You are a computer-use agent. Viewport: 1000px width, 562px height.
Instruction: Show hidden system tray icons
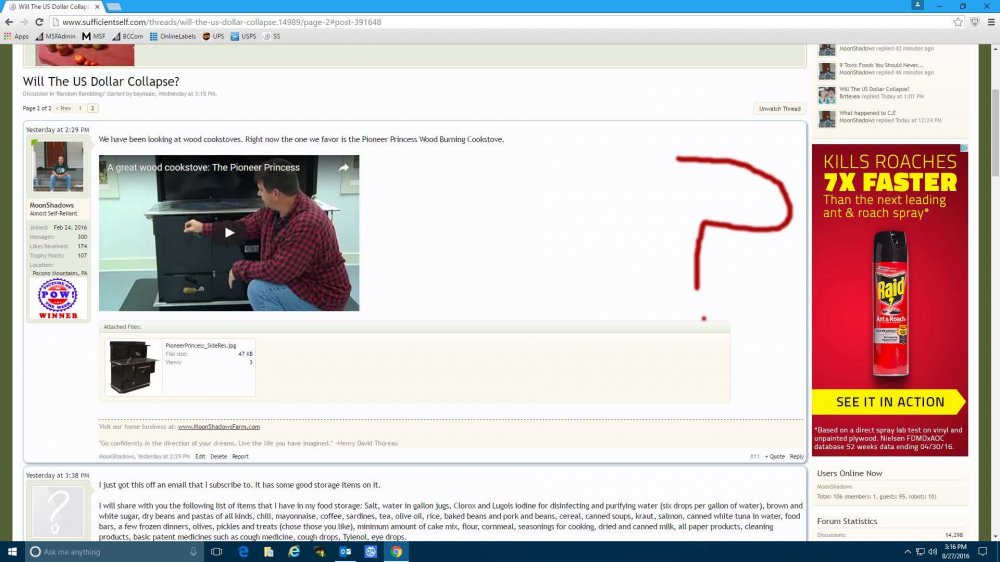(x=908, y=552)
